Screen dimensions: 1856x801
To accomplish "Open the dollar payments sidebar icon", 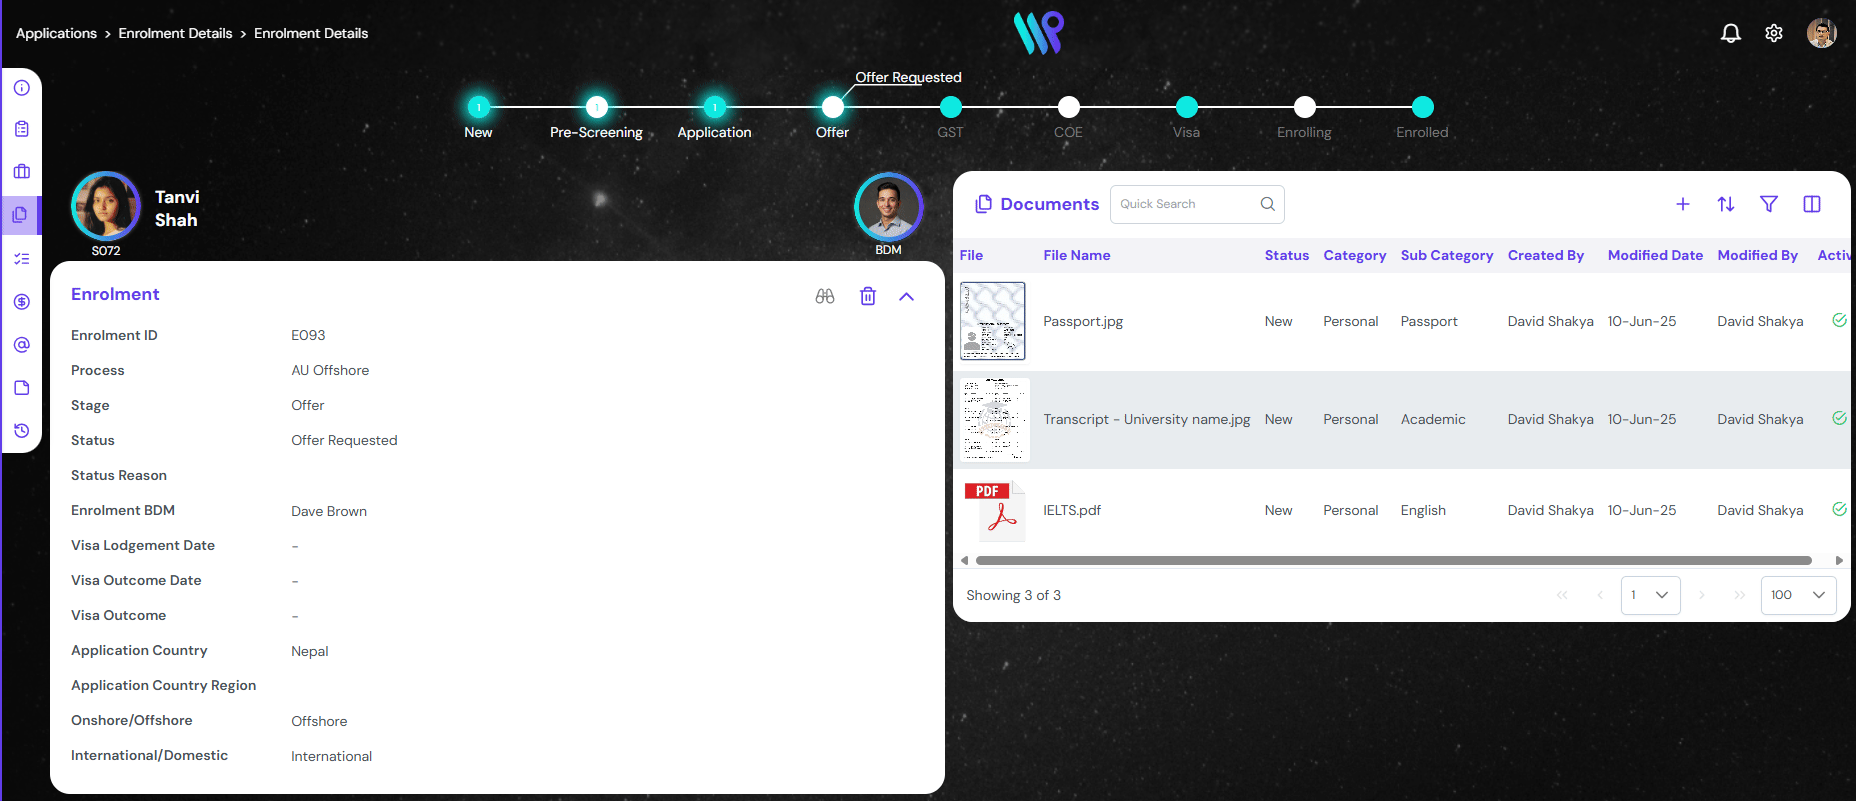I will click(22, 302).
